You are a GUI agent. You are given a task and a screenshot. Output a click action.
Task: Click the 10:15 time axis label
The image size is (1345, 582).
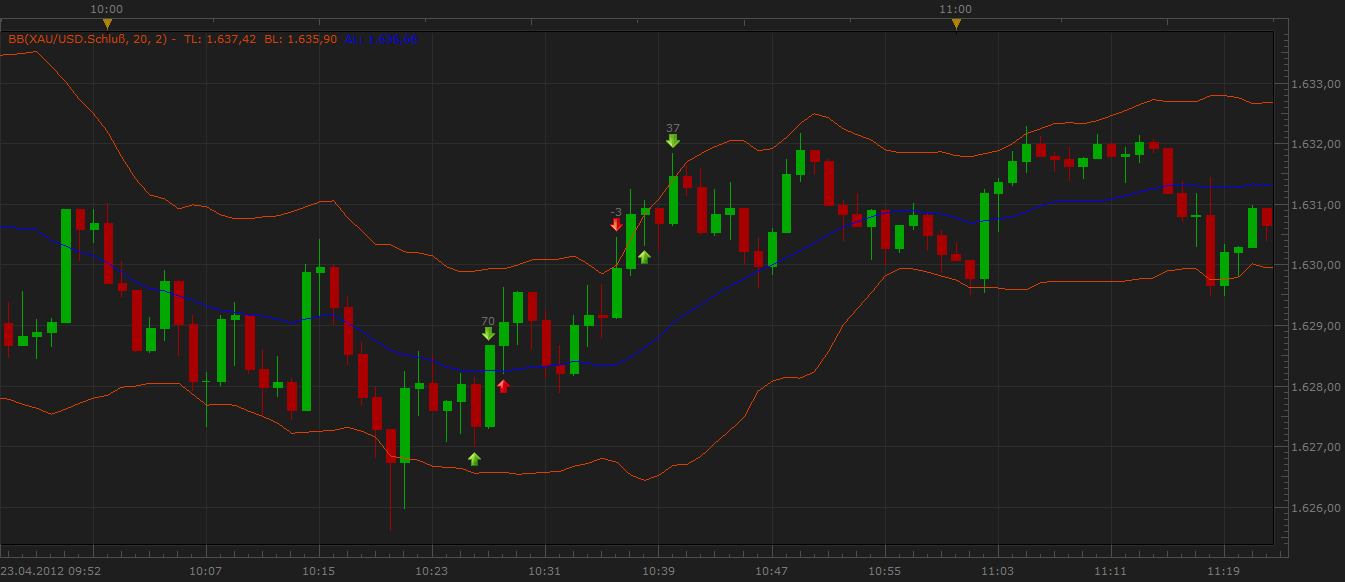[x=318, y=572]
